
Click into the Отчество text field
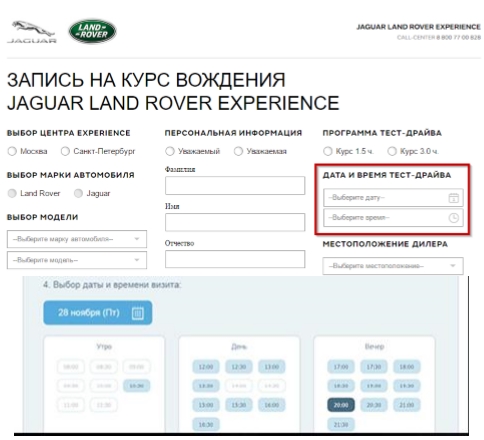[x=235, y=259]
